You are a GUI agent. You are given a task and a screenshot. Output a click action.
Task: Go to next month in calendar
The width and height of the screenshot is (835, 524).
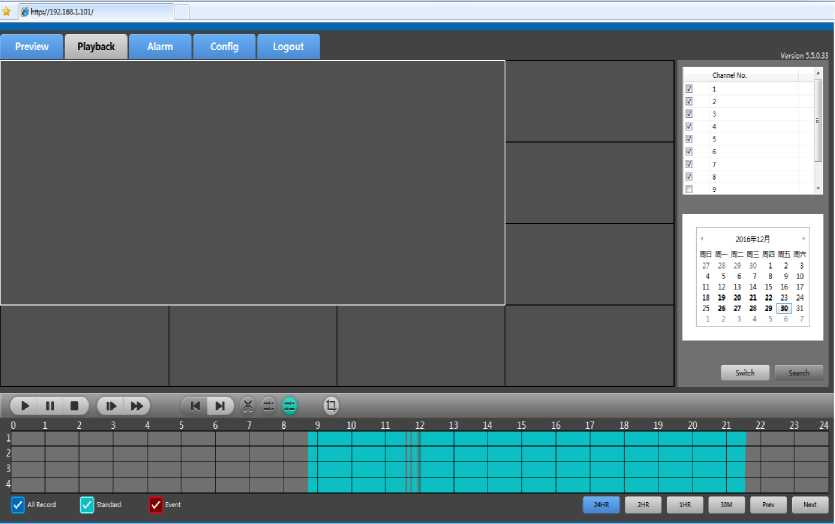(803, 239)
